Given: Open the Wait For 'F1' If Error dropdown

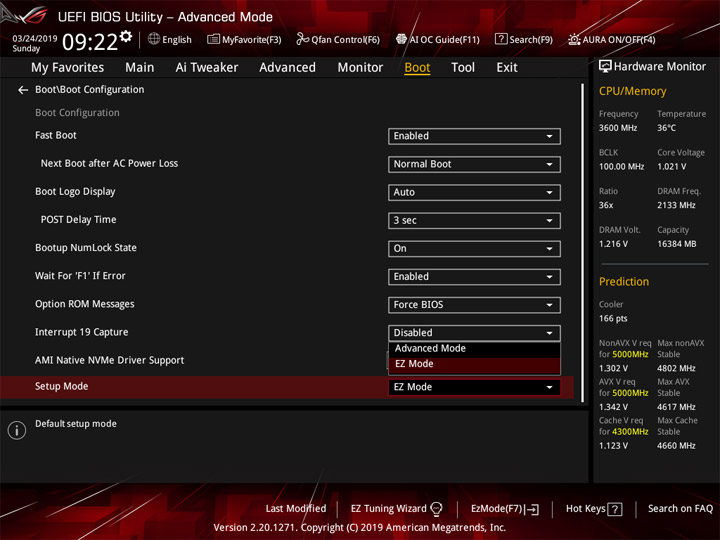Looking at the screenshot, I should tap(474, 277).
